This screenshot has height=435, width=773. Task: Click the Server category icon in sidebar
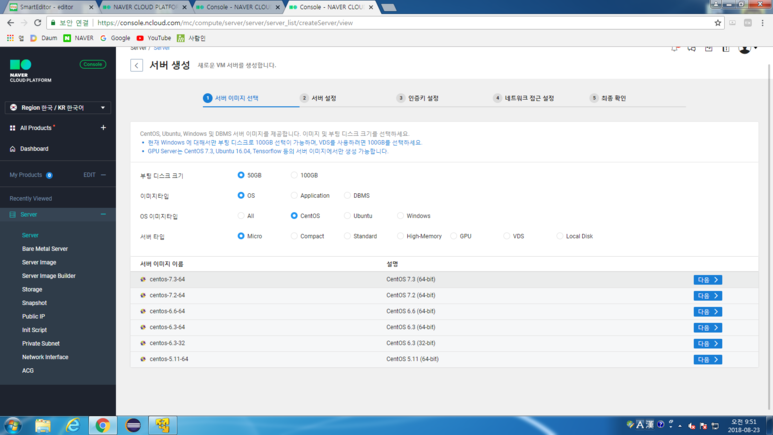click(12, 215)
